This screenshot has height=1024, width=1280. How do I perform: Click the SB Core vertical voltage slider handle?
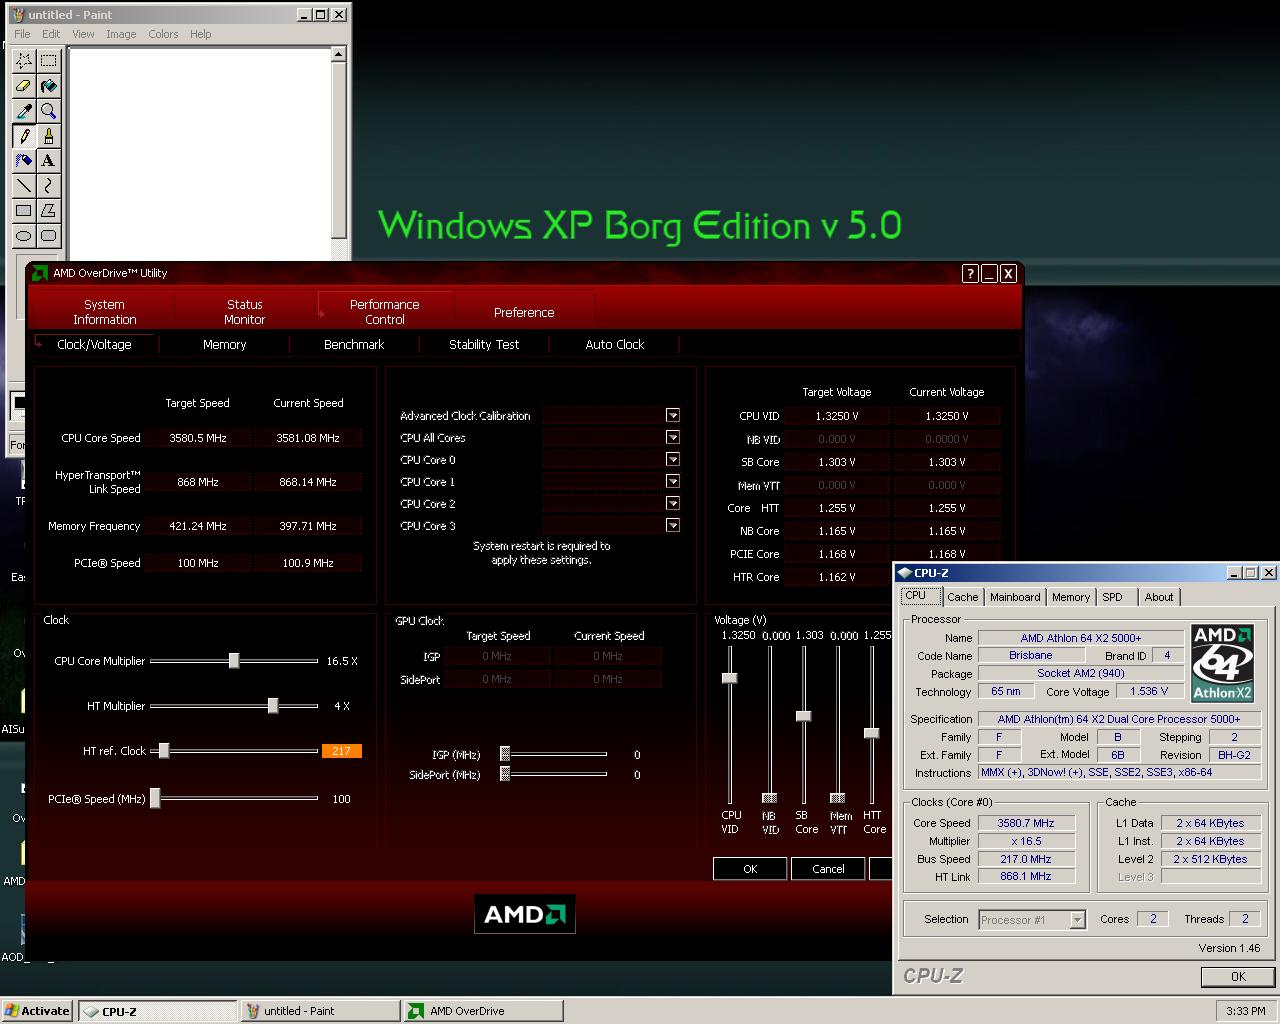click(803, 716)
